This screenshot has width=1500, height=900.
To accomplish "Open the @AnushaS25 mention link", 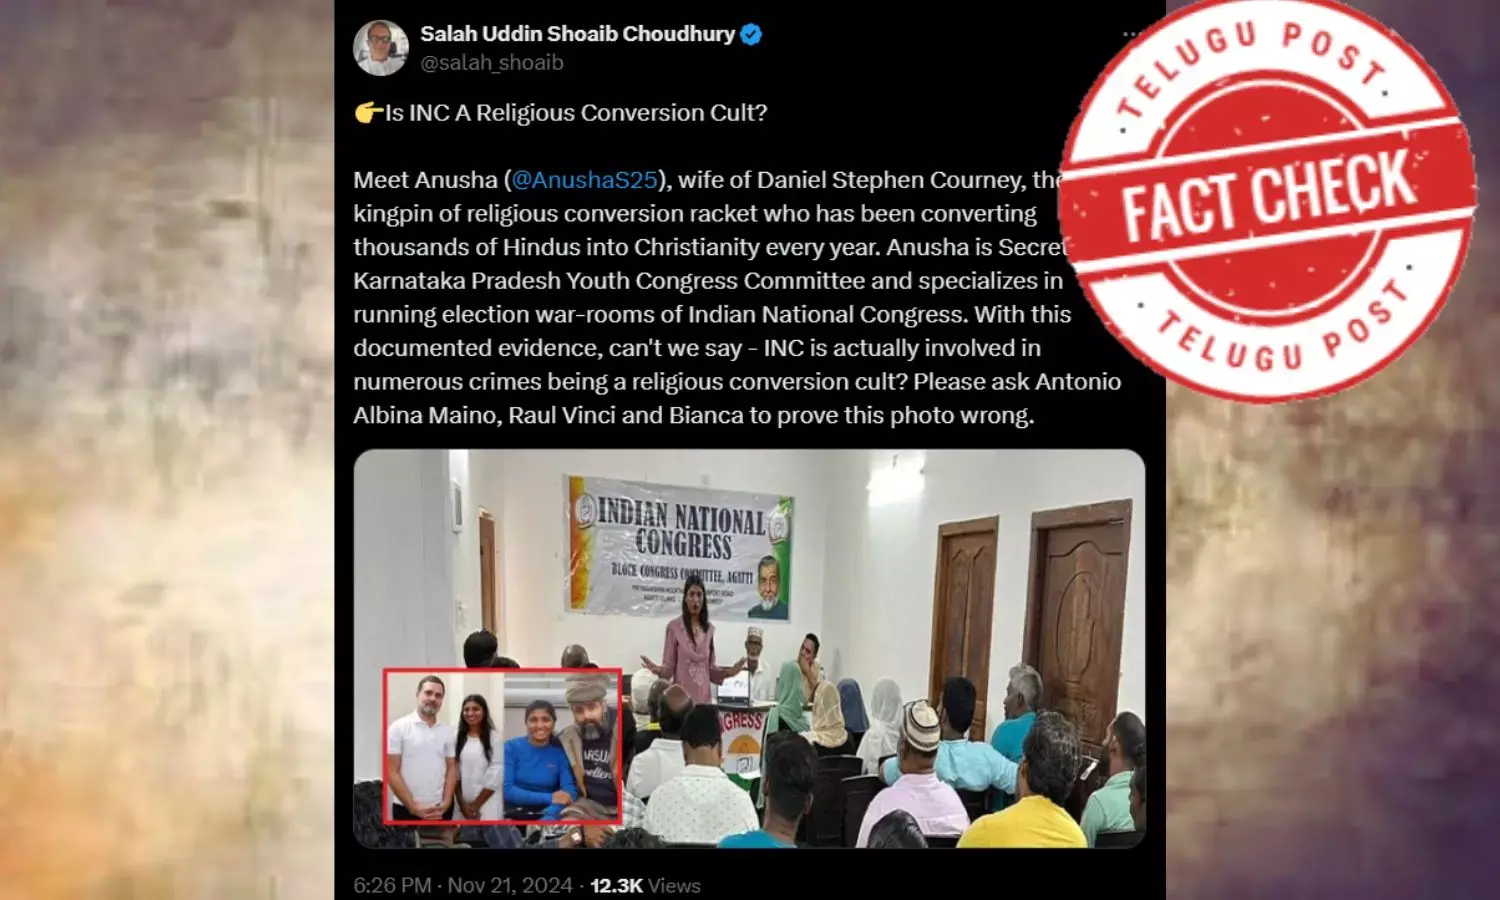I will point(584,180).
